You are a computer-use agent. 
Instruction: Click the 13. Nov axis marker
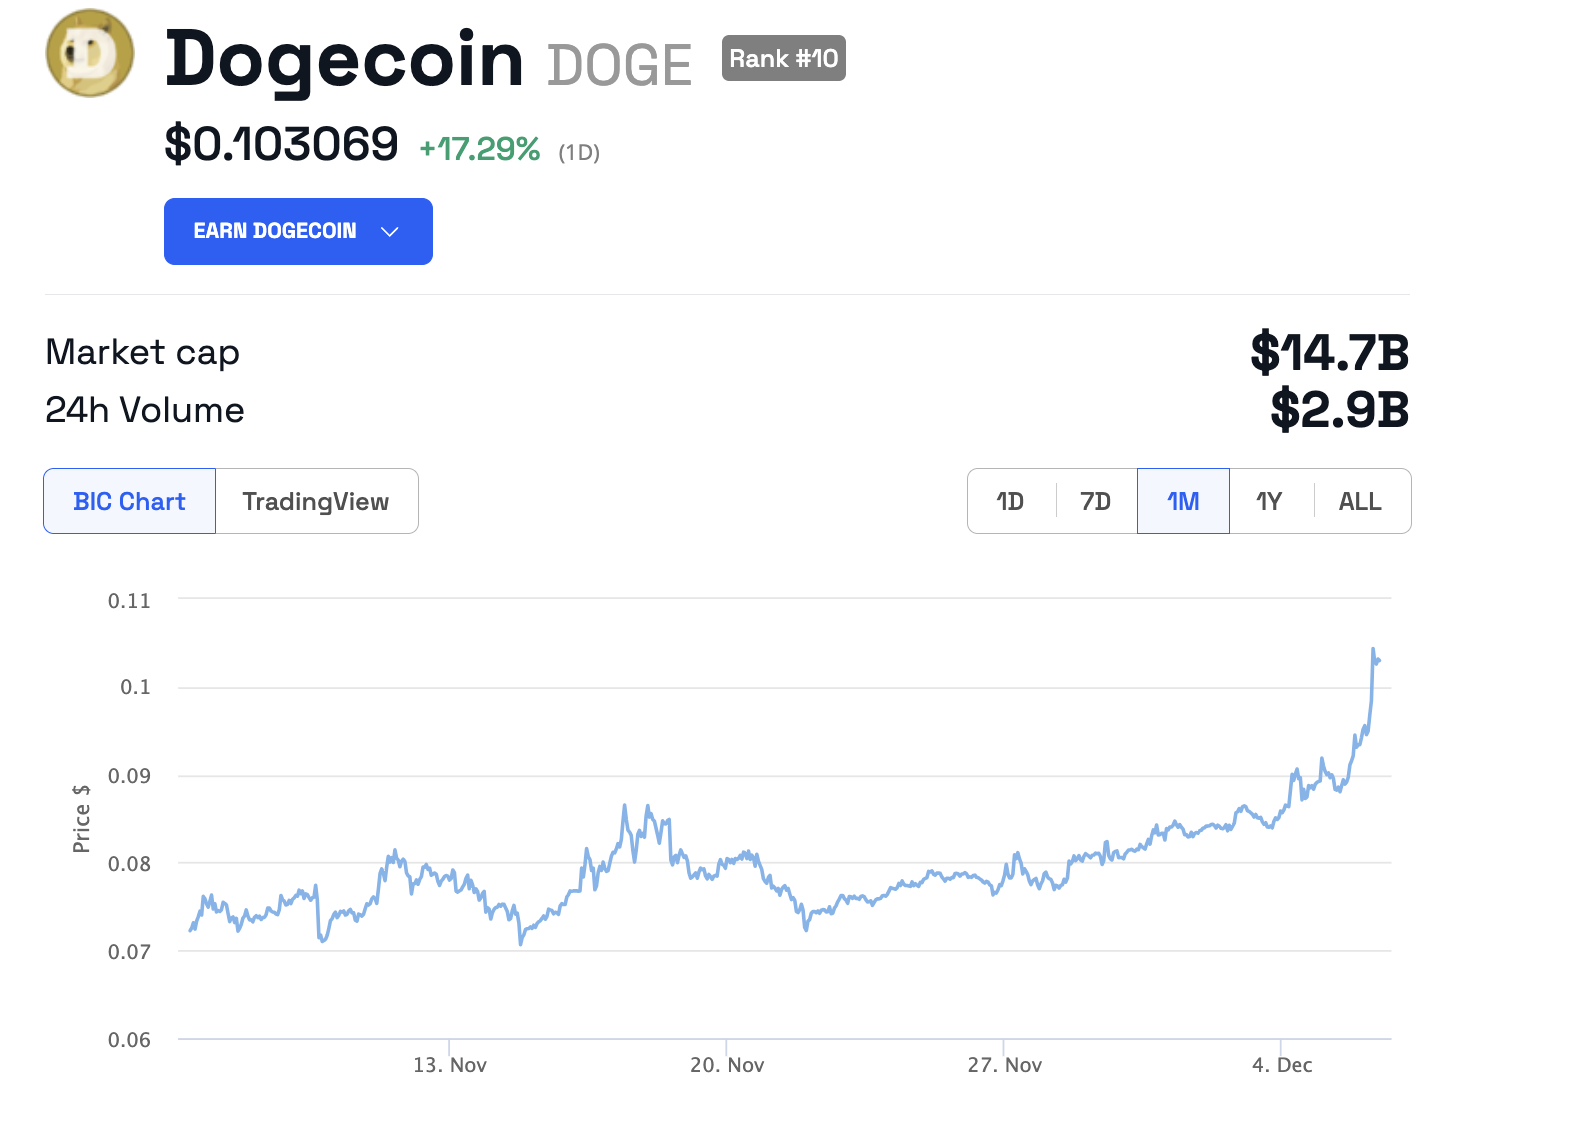(450, 1065)
